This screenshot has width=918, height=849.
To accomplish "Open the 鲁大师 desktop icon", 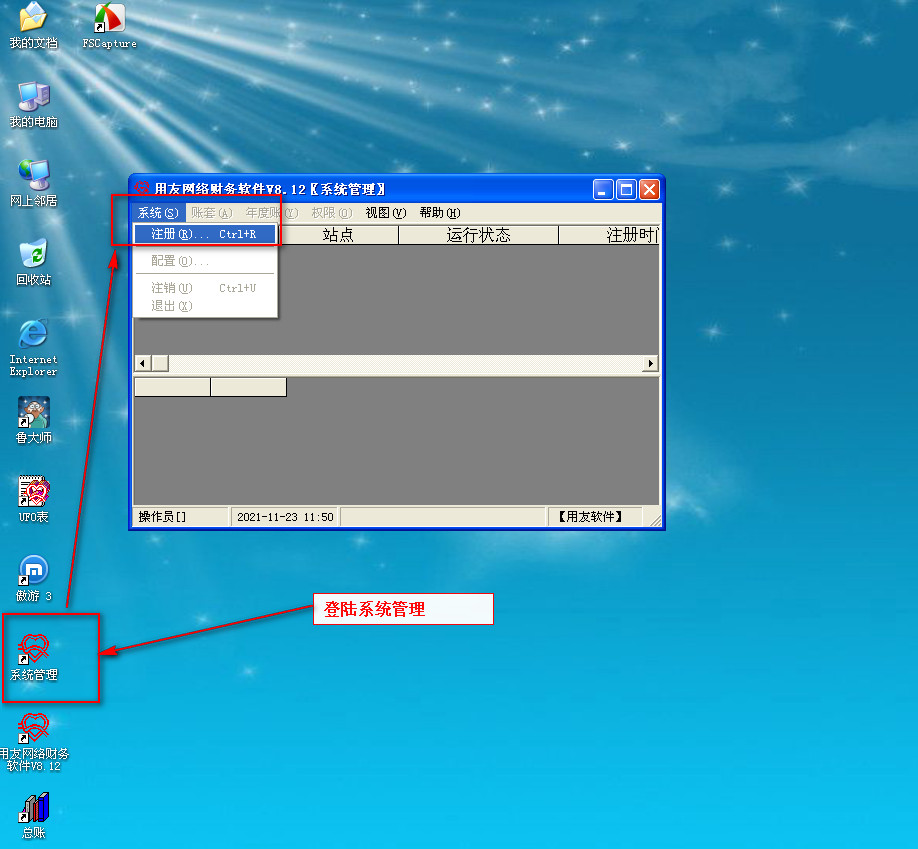I will (34, 415).
